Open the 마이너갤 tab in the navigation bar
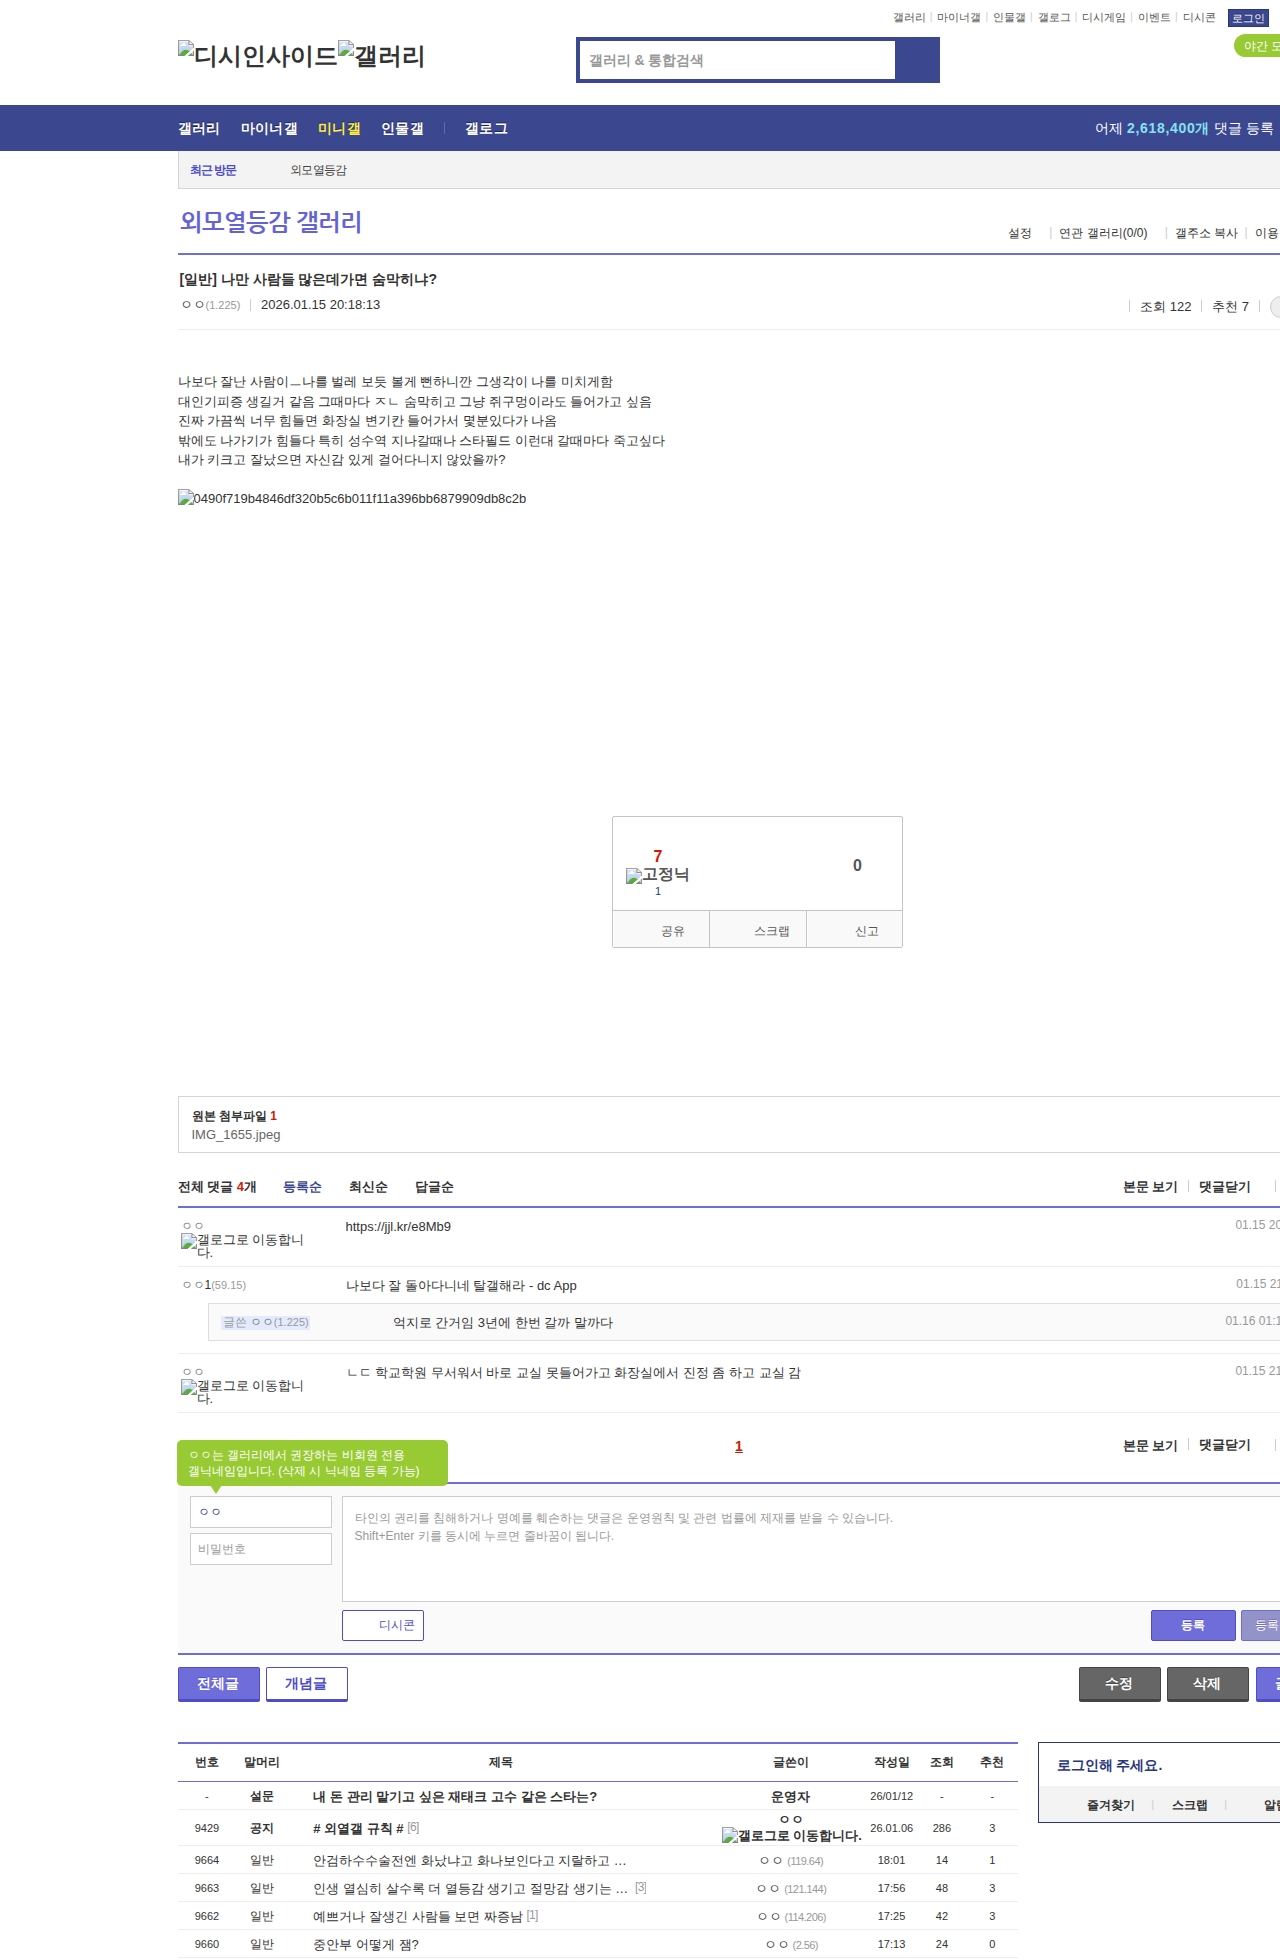This screenshot has width=1280, height=1960. 269,129
